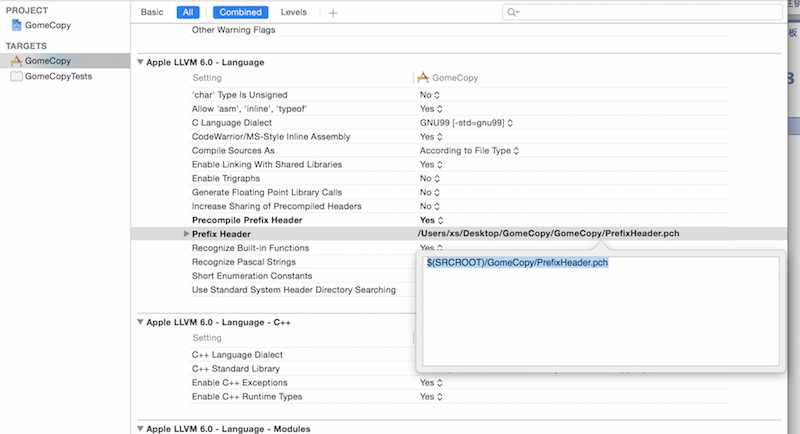The height and width of the screenshot is (434, 800).
Task: Choose the Combined view
Action: pyautogui.click(x=240, y=12)
